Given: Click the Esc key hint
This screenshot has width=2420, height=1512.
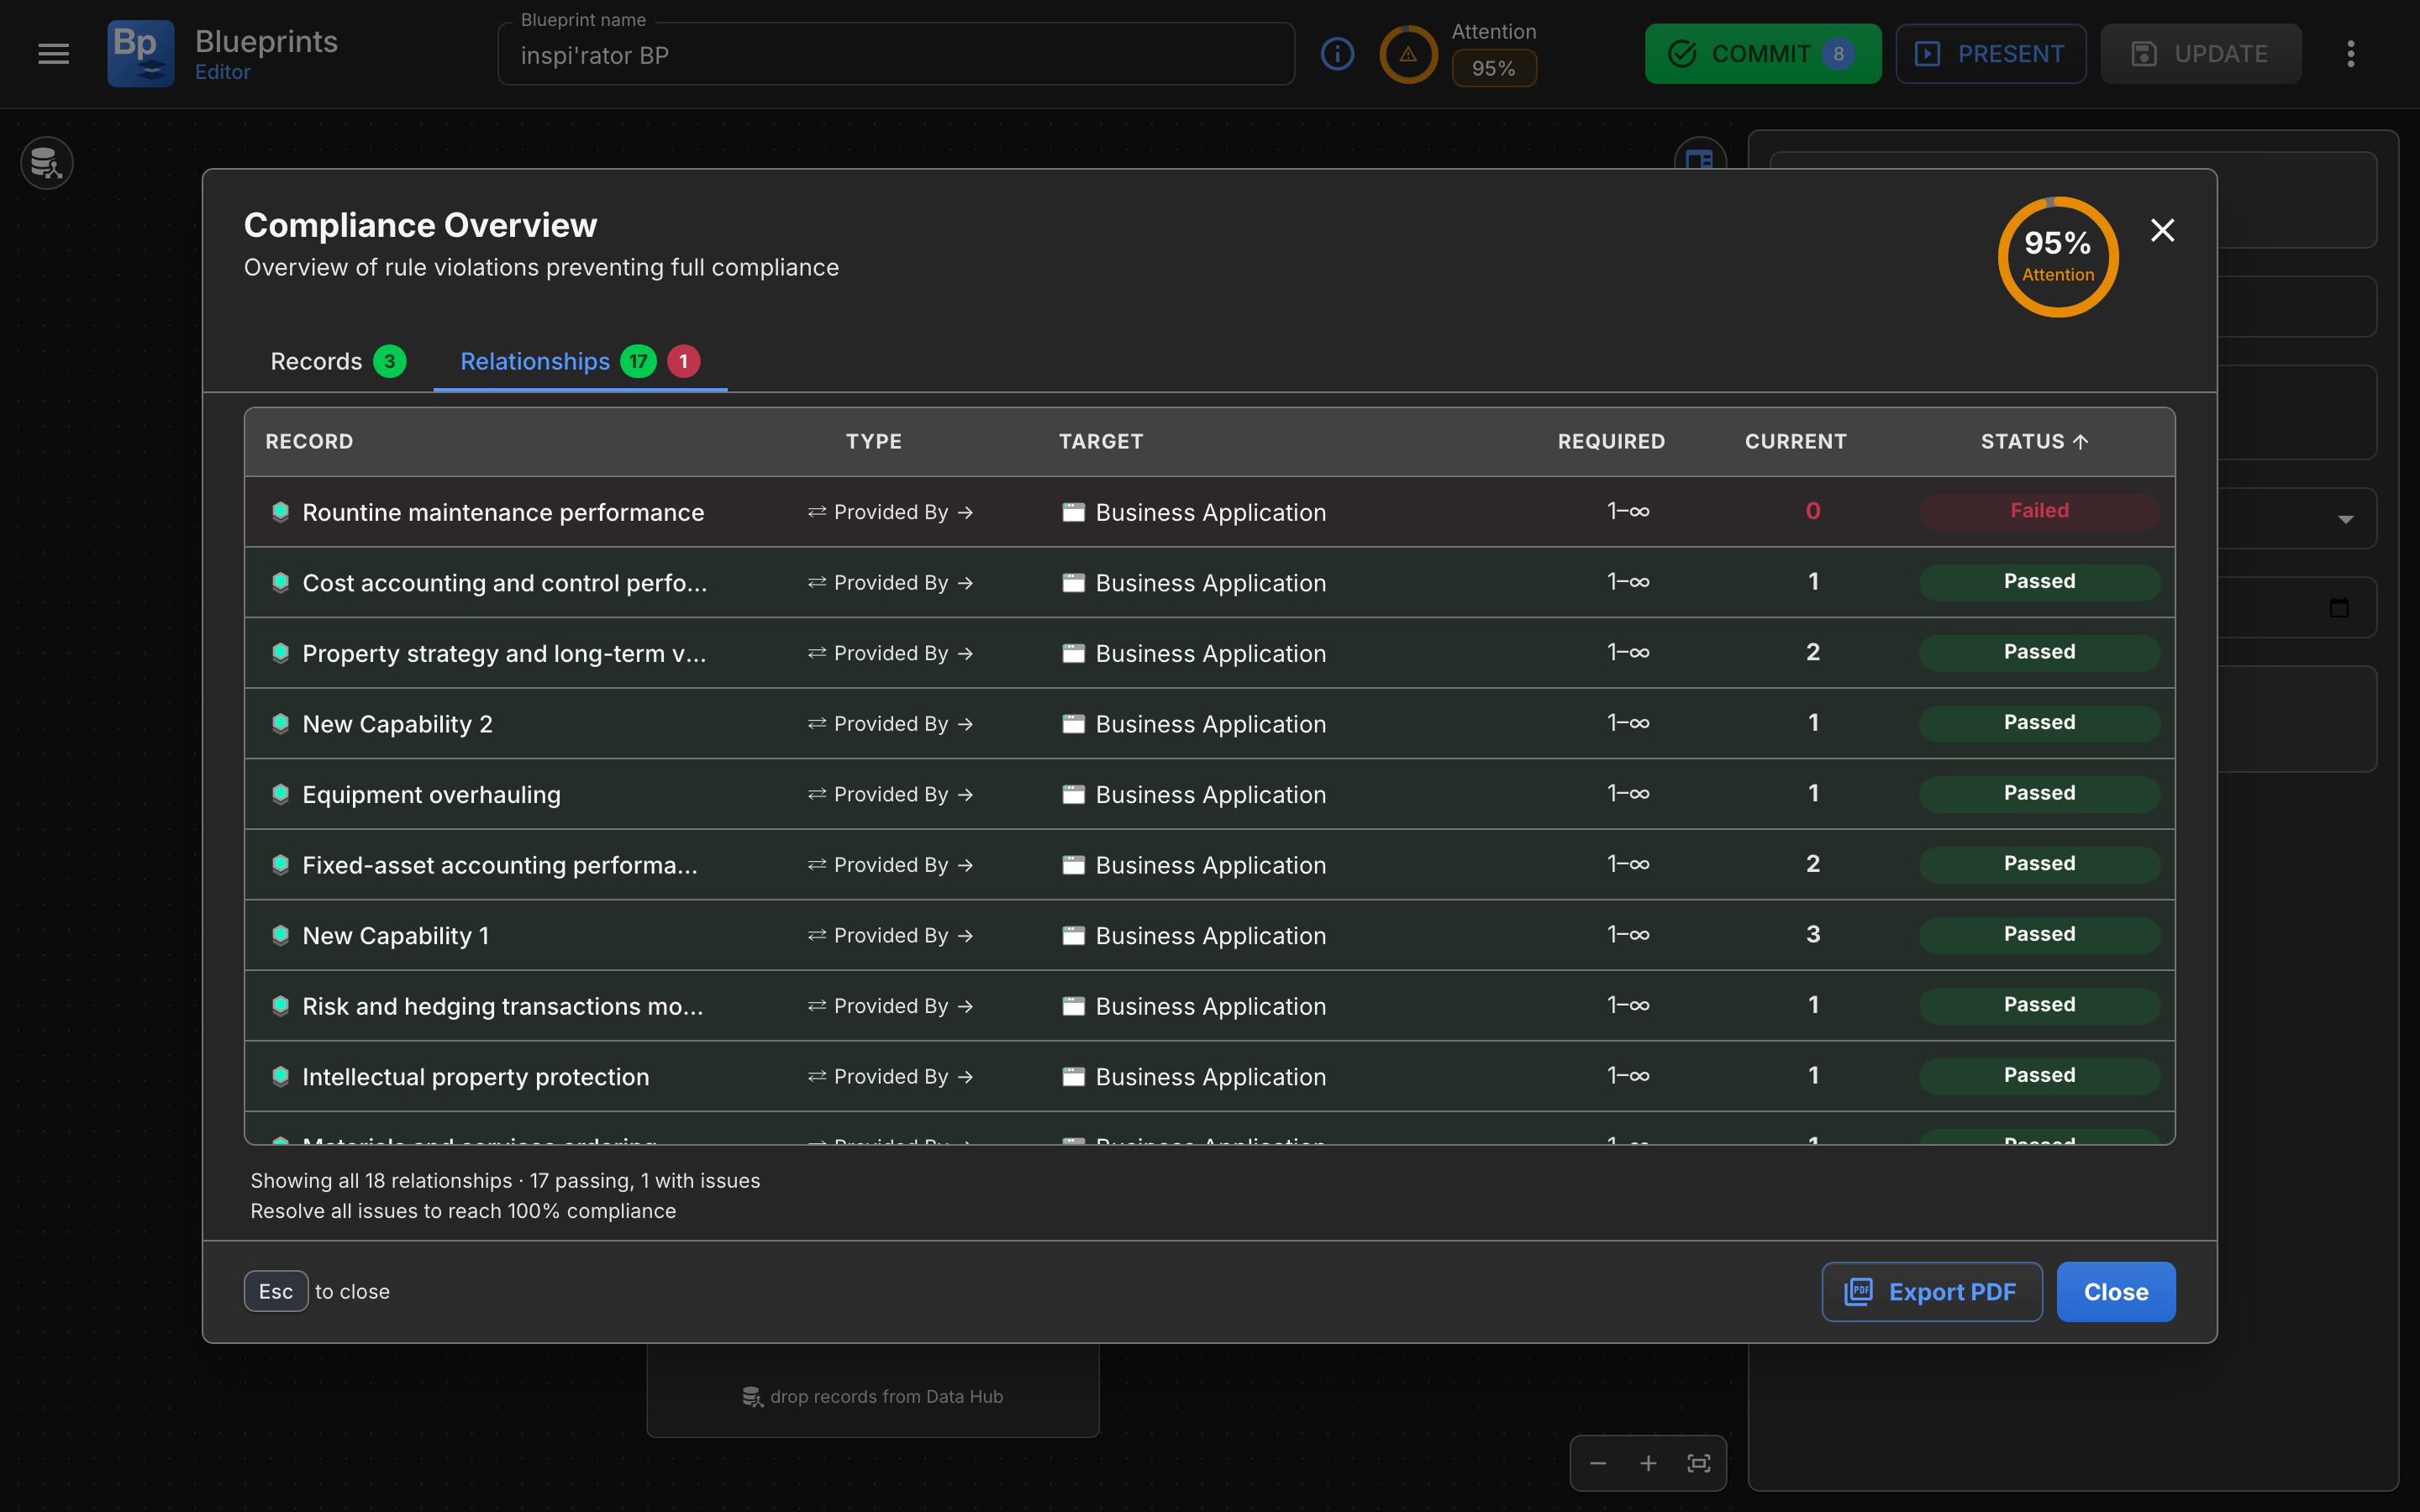Looking at the screenshot, I should tap(276, 1291).
